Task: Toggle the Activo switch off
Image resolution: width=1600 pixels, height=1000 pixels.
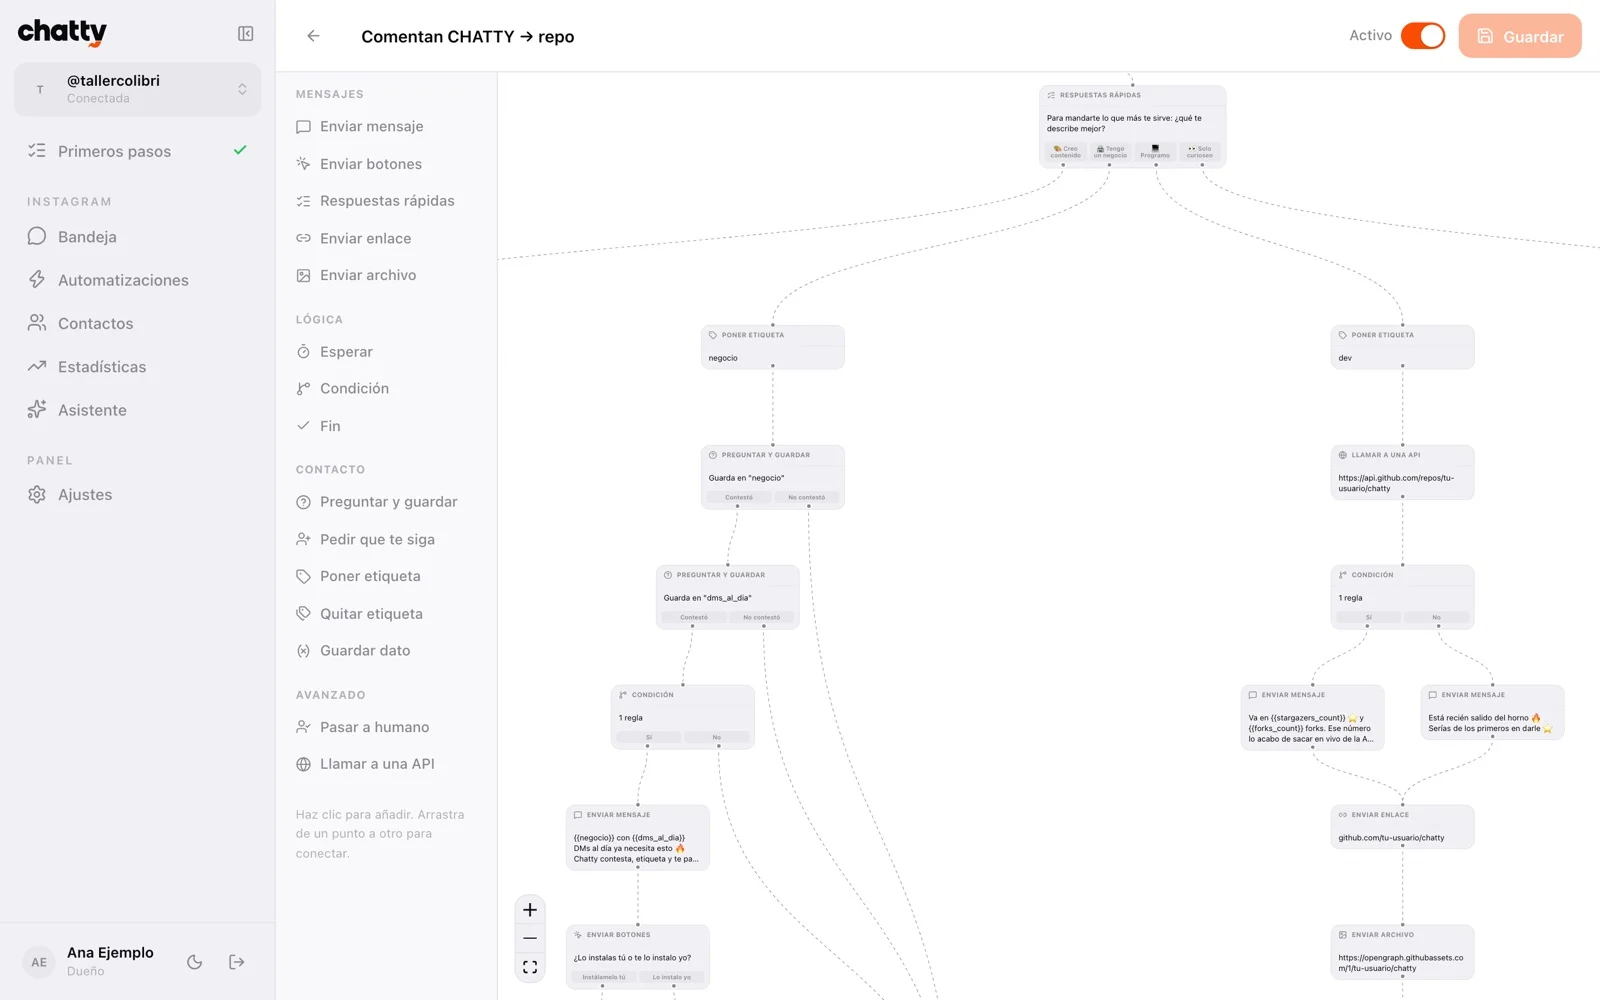Action: pos(1422,36)
